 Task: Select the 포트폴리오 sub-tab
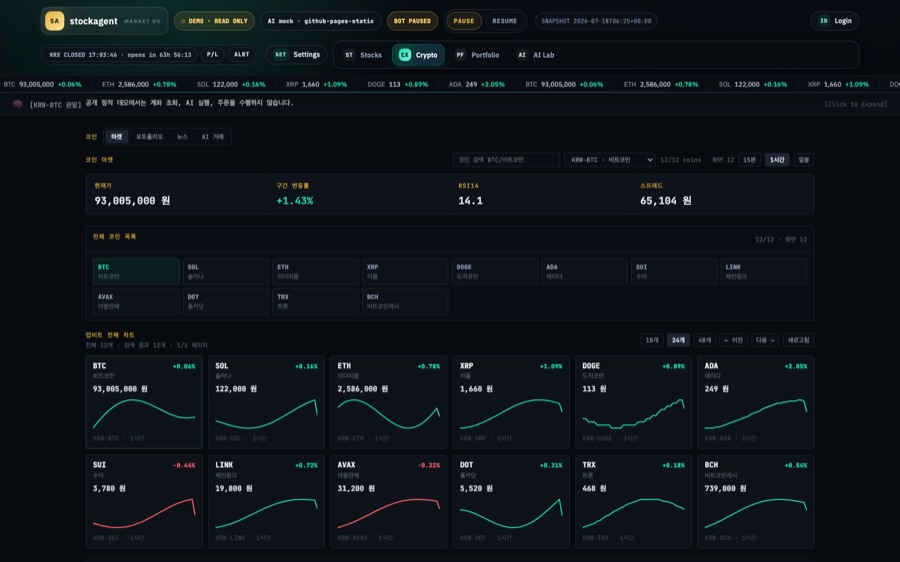(149, 137)
